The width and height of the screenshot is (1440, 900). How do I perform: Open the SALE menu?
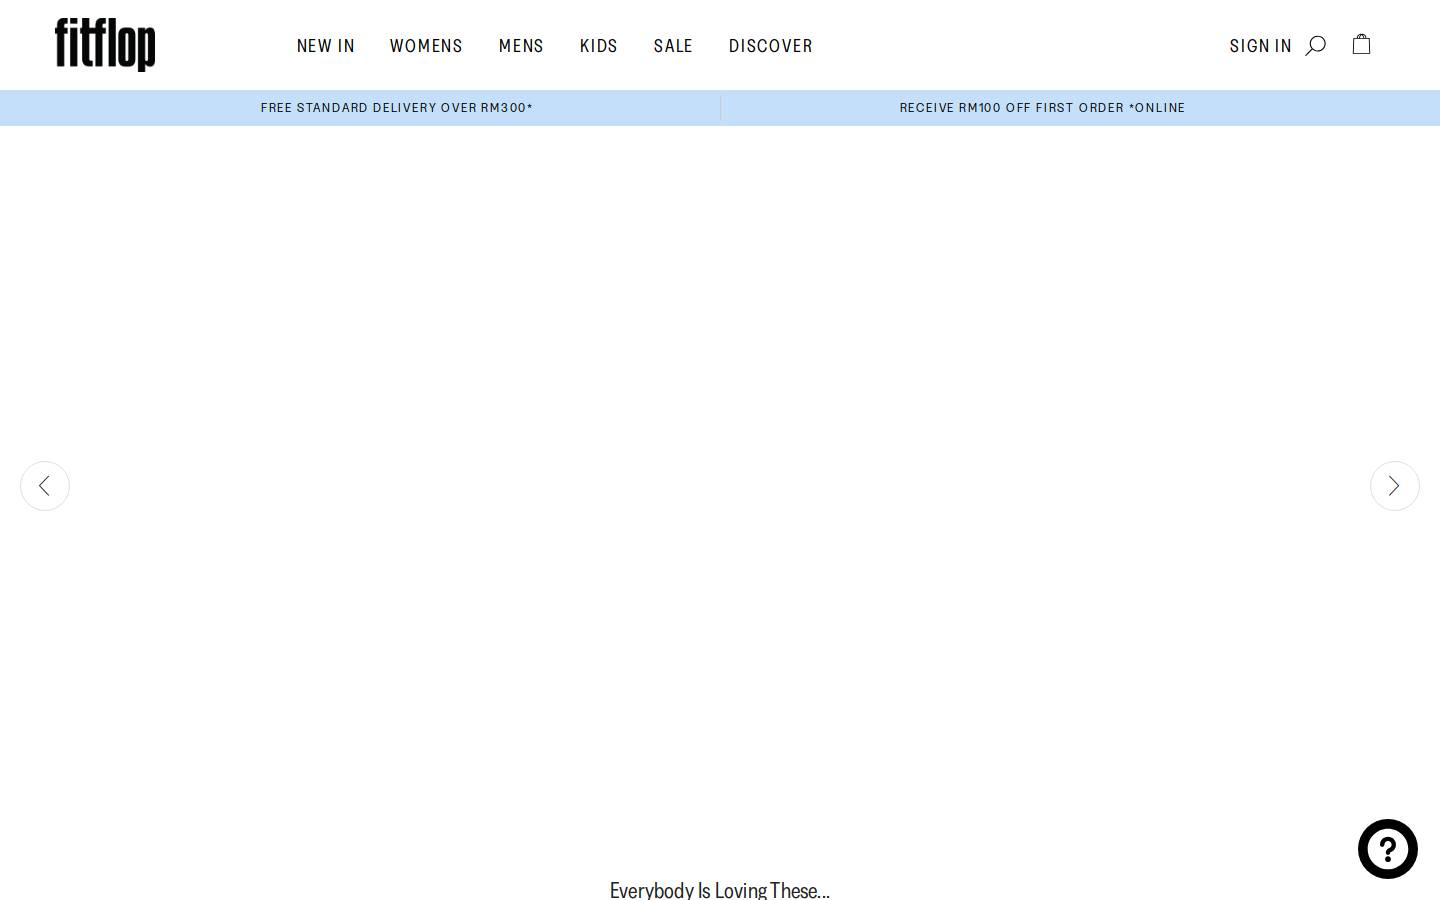tap(673, 46)
